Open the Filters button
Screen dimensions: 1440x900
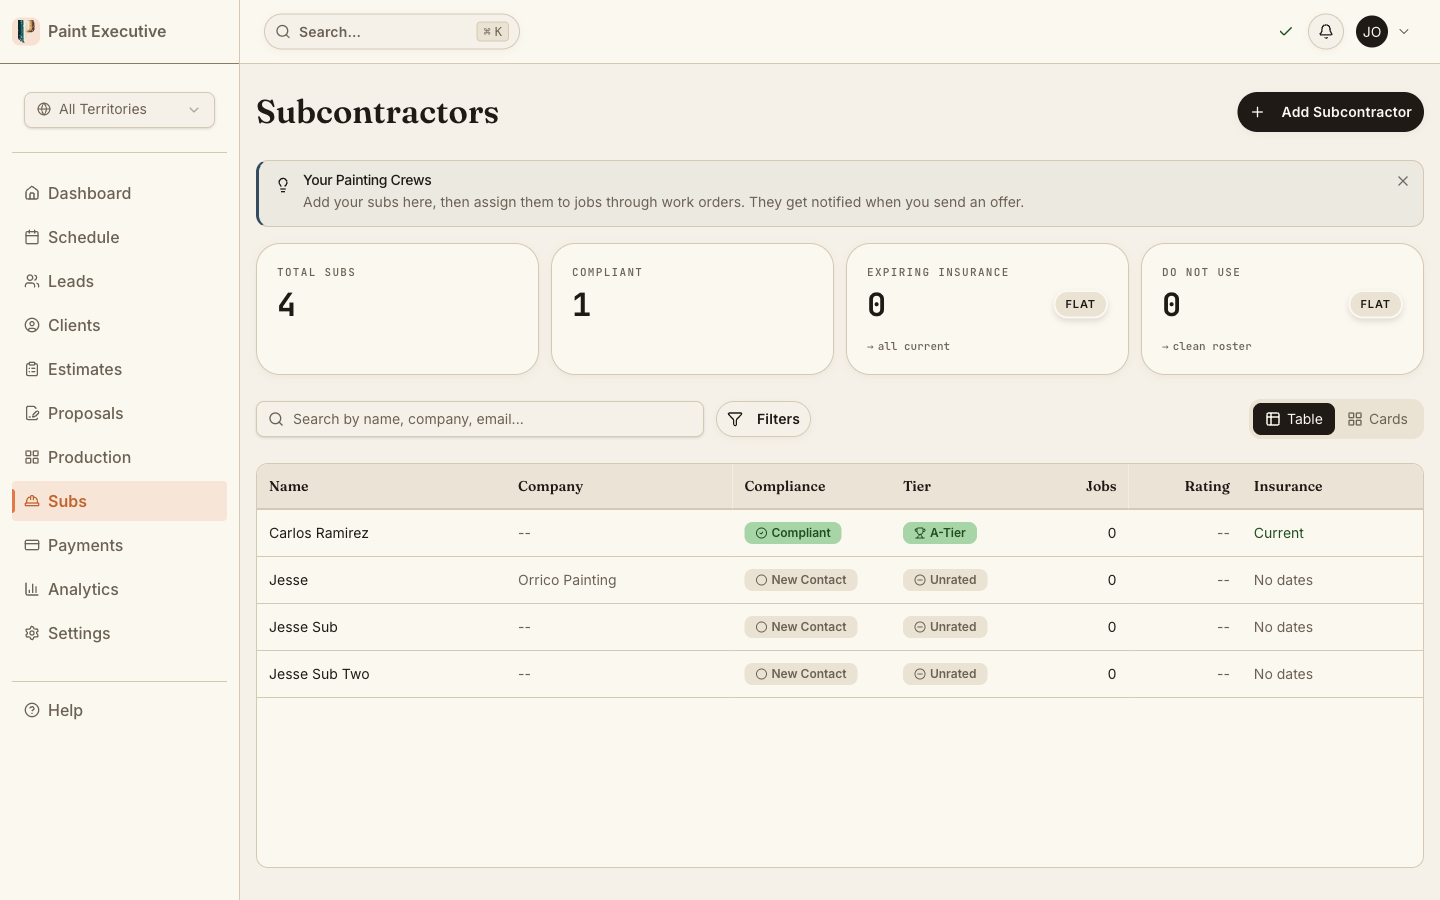click(x=763, y=419)
